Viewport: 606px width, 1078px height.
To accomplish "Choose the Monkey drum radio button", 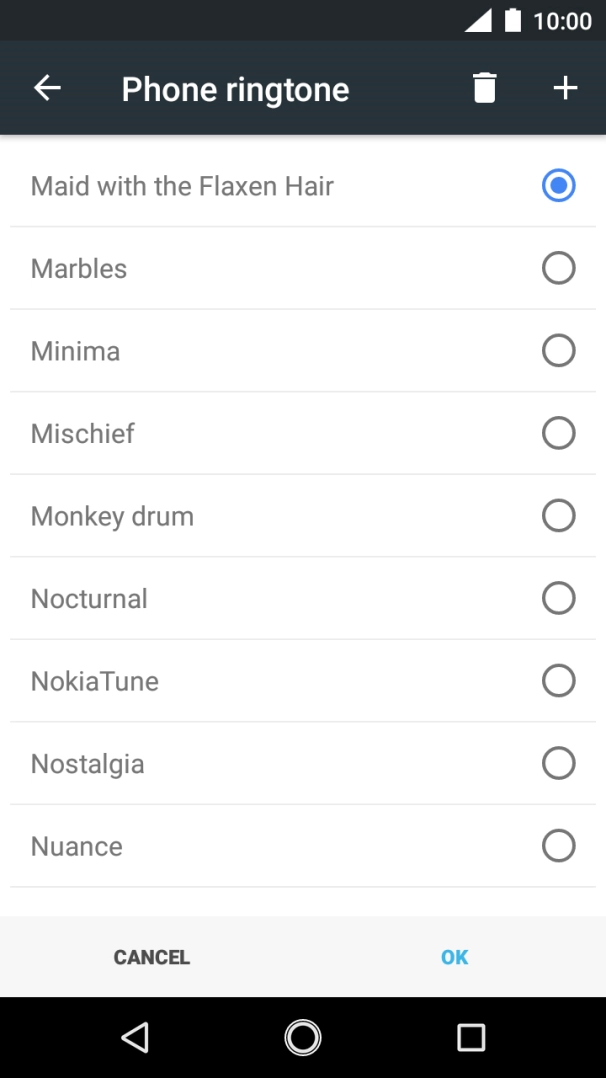I will coord(558,516).
